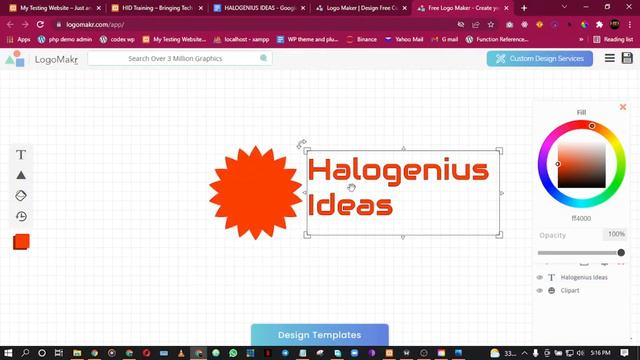Viewport: 640px width, 360px height.
Task: Open Chrome three-dot menu
Action: coord(630,24)
